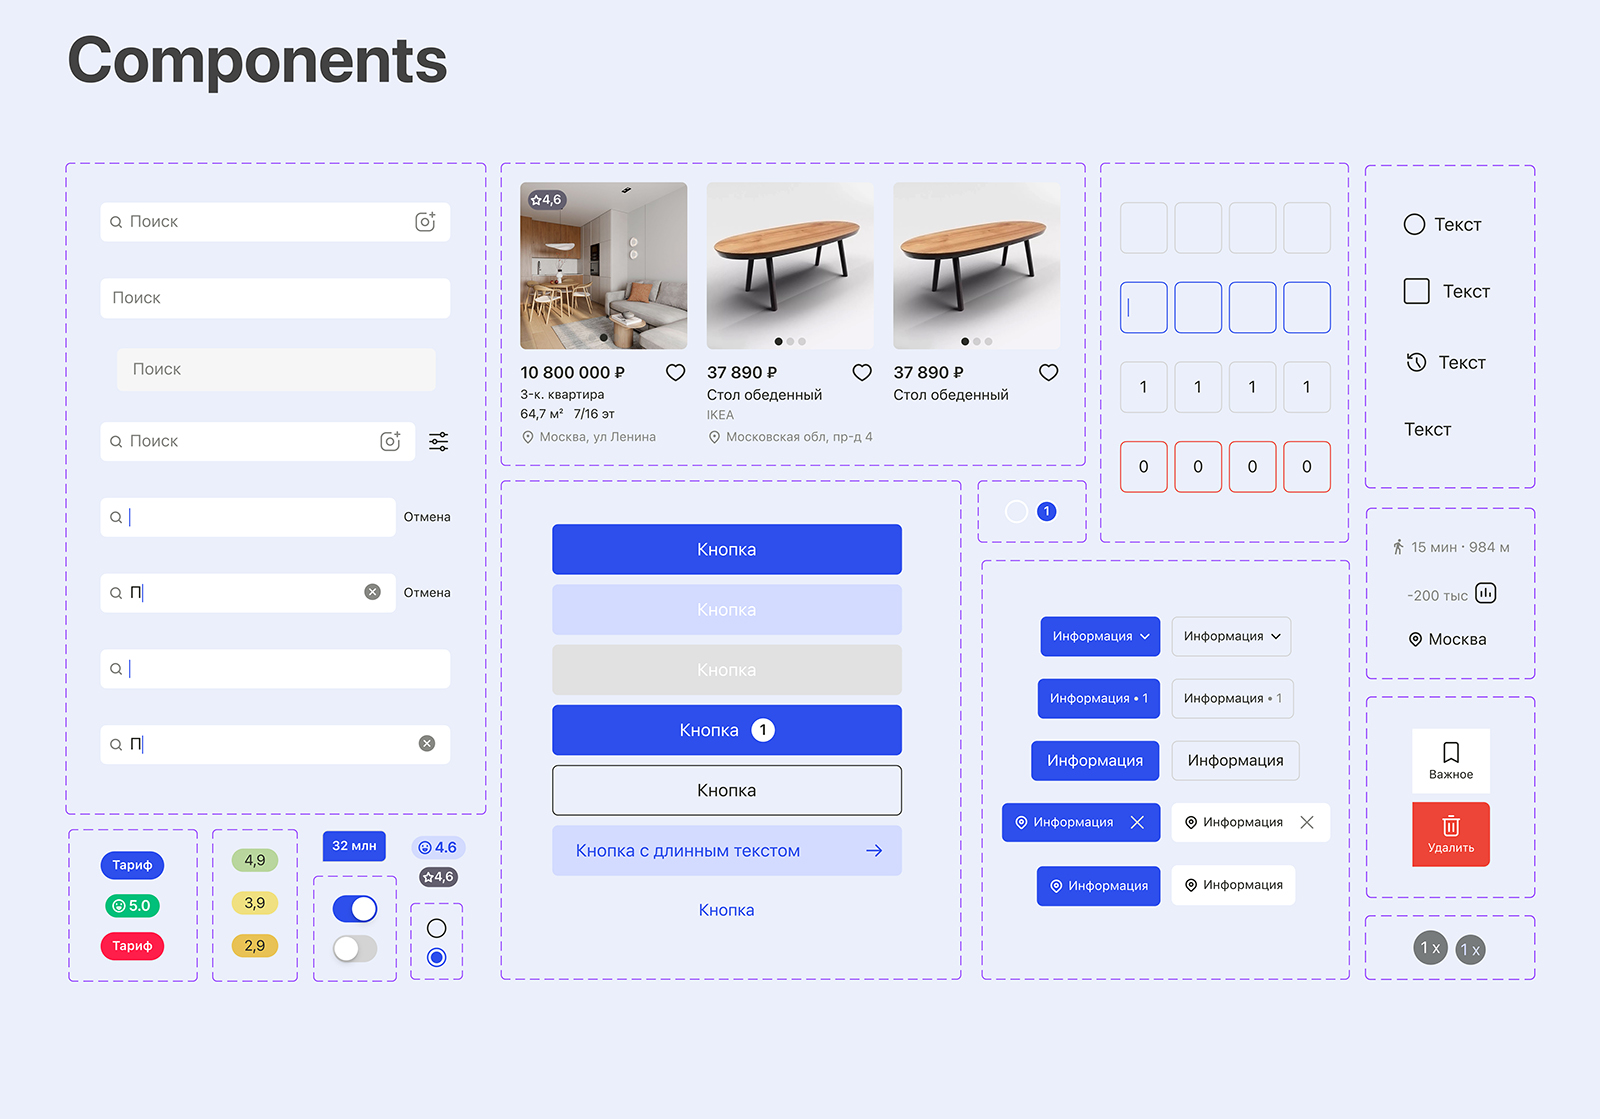This screenshot has width=1600, height=1119.
Task: Check the square checkbox labeled Текст
Action: point(1416,292)
